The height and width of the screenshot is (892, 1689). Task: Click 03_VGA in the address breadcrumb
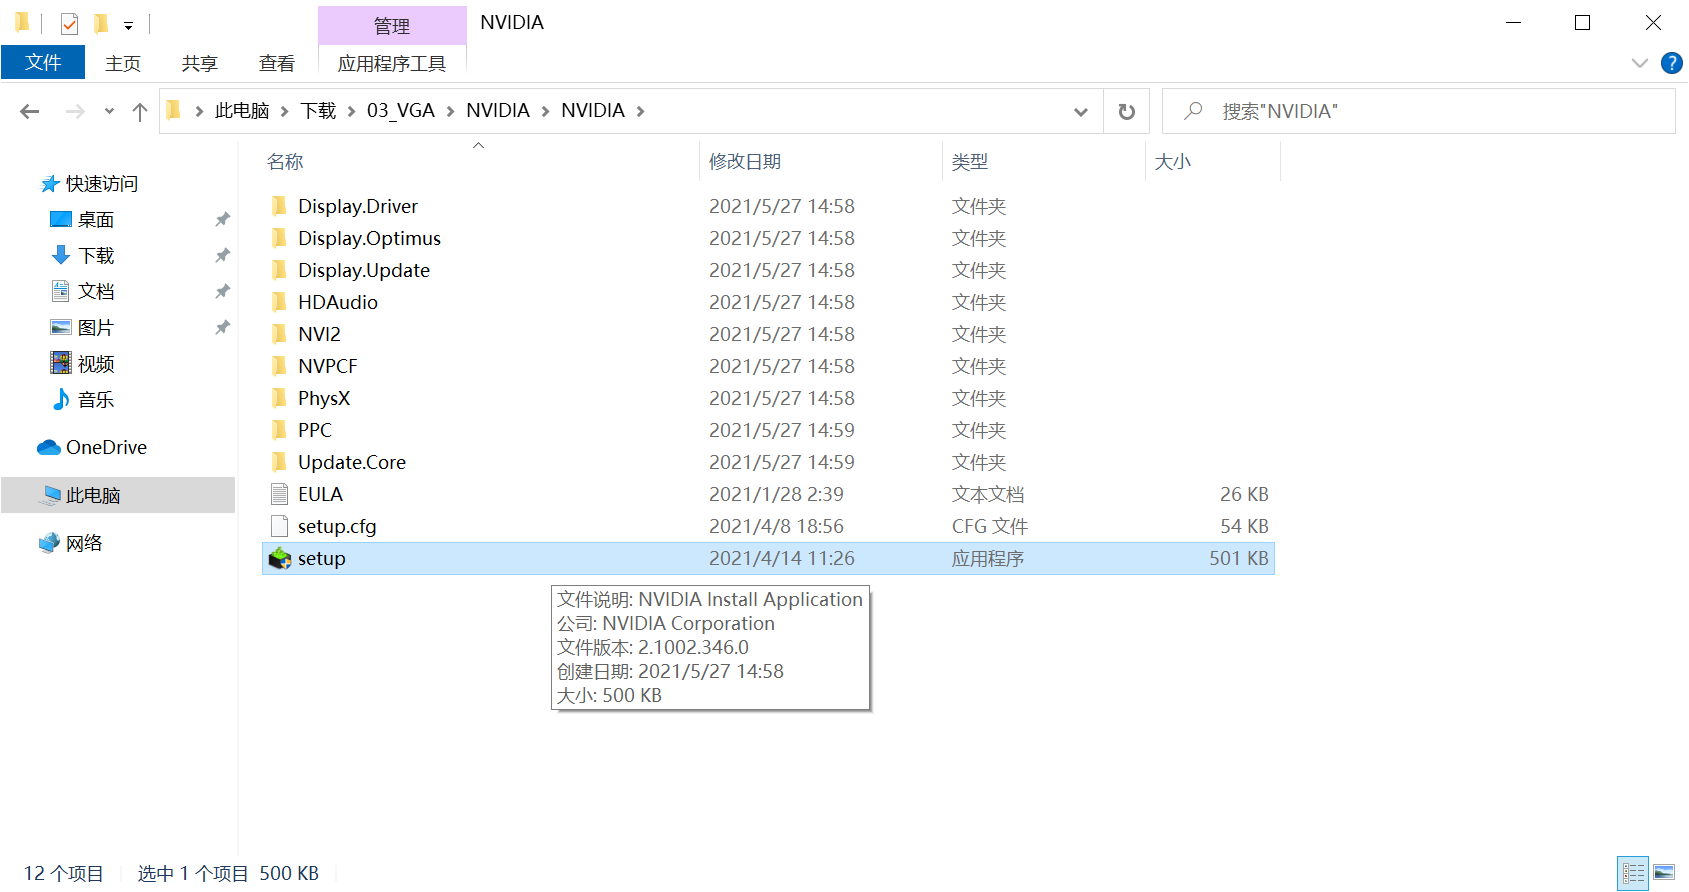401,111
